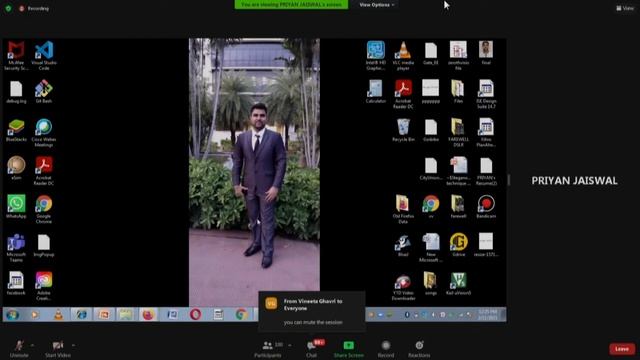Select the eSim desktop icon
The width and height of the screenshot is (640, 360).
tap(16, 168)
